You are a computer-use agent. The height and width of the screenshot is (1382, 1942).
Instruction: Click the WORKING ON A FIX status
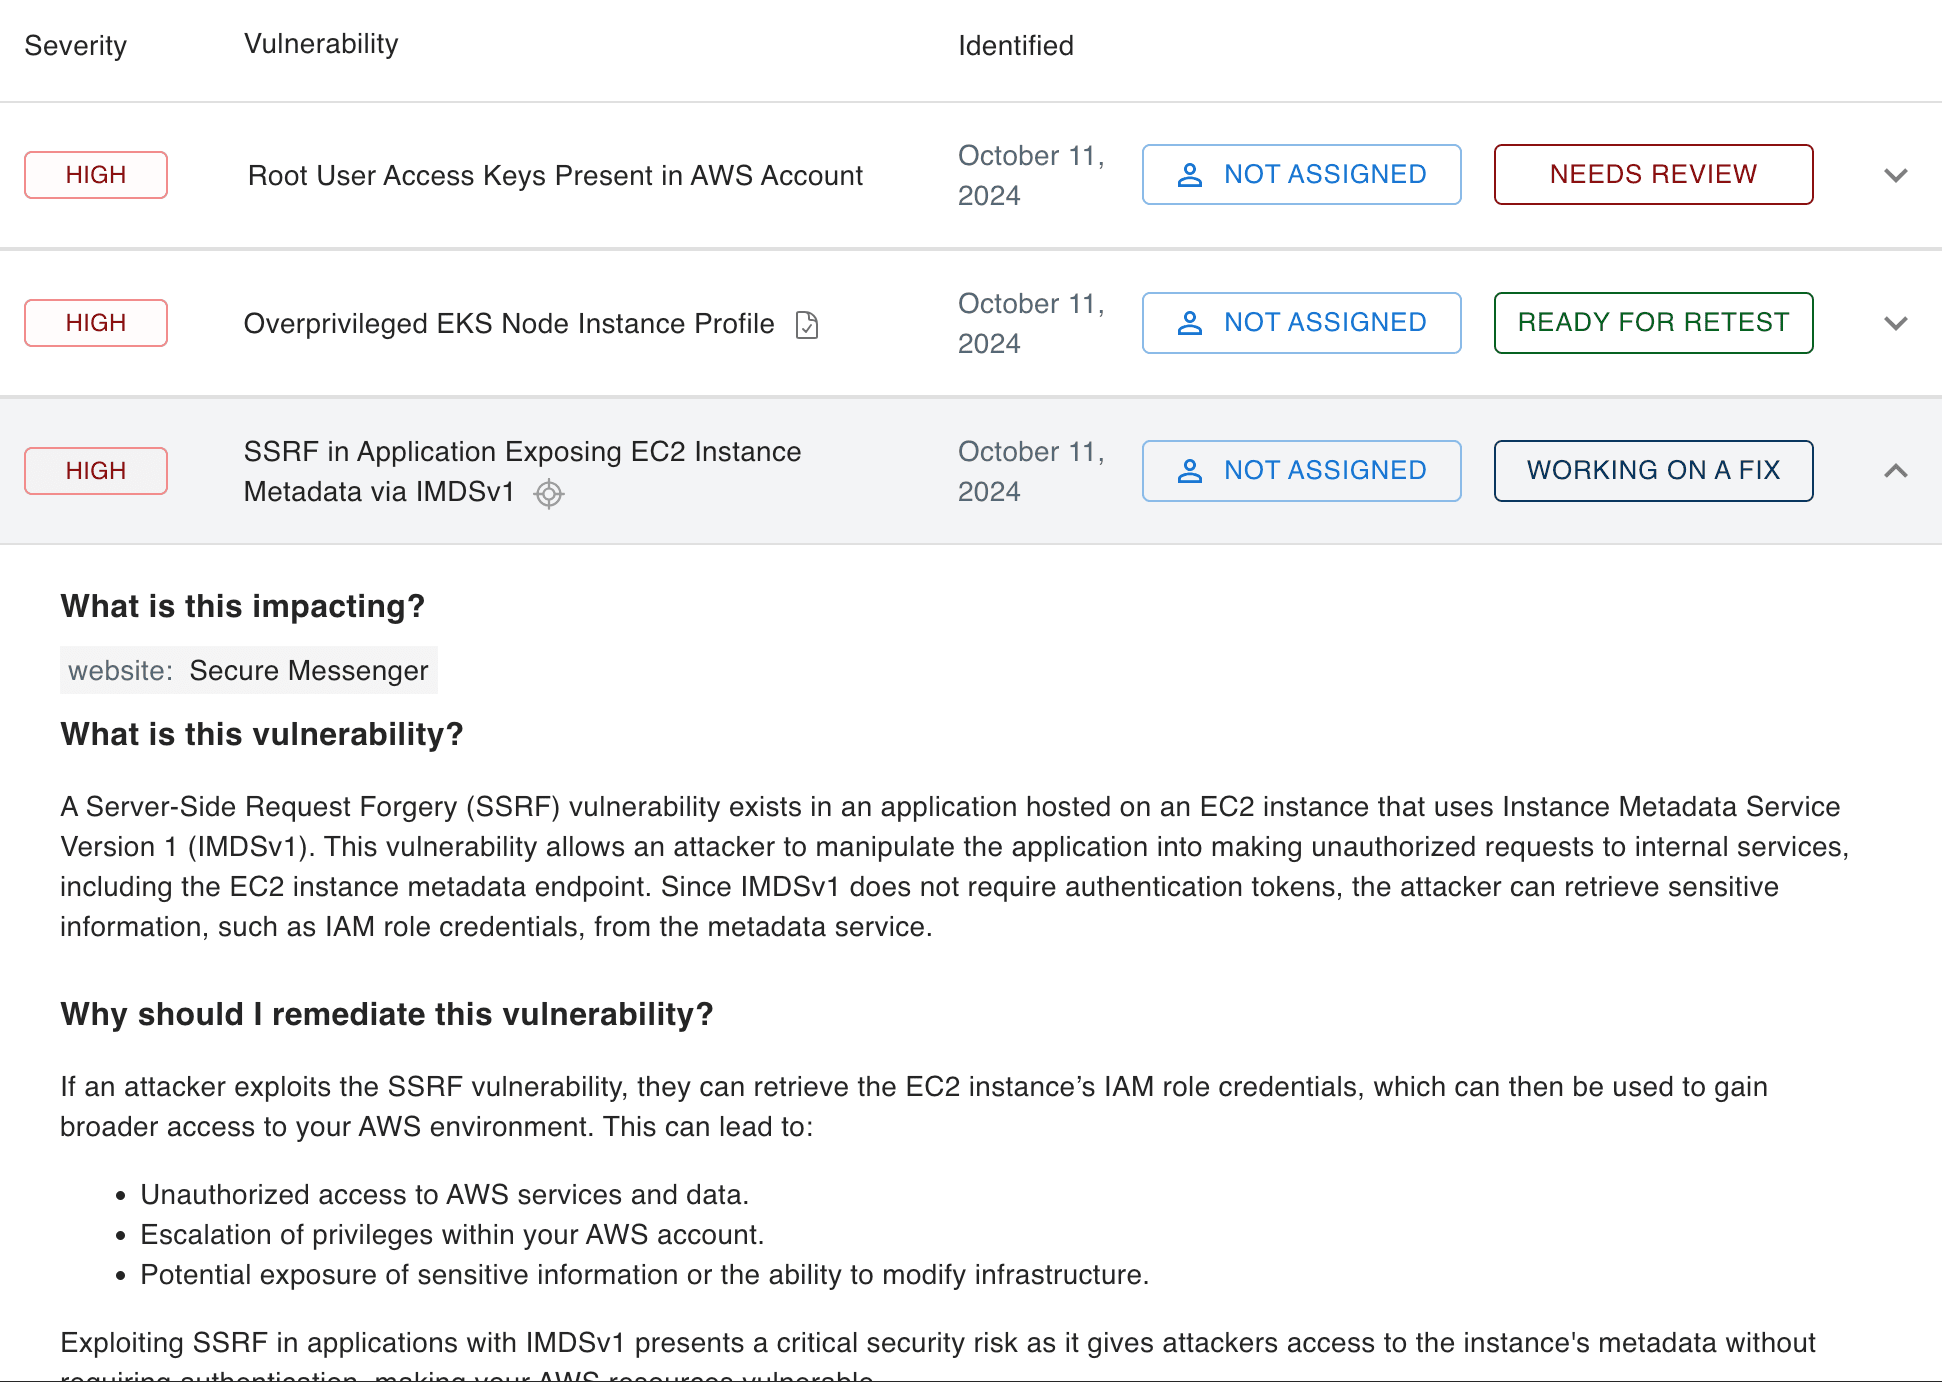pyautogui.click(x=1653, y=471)
